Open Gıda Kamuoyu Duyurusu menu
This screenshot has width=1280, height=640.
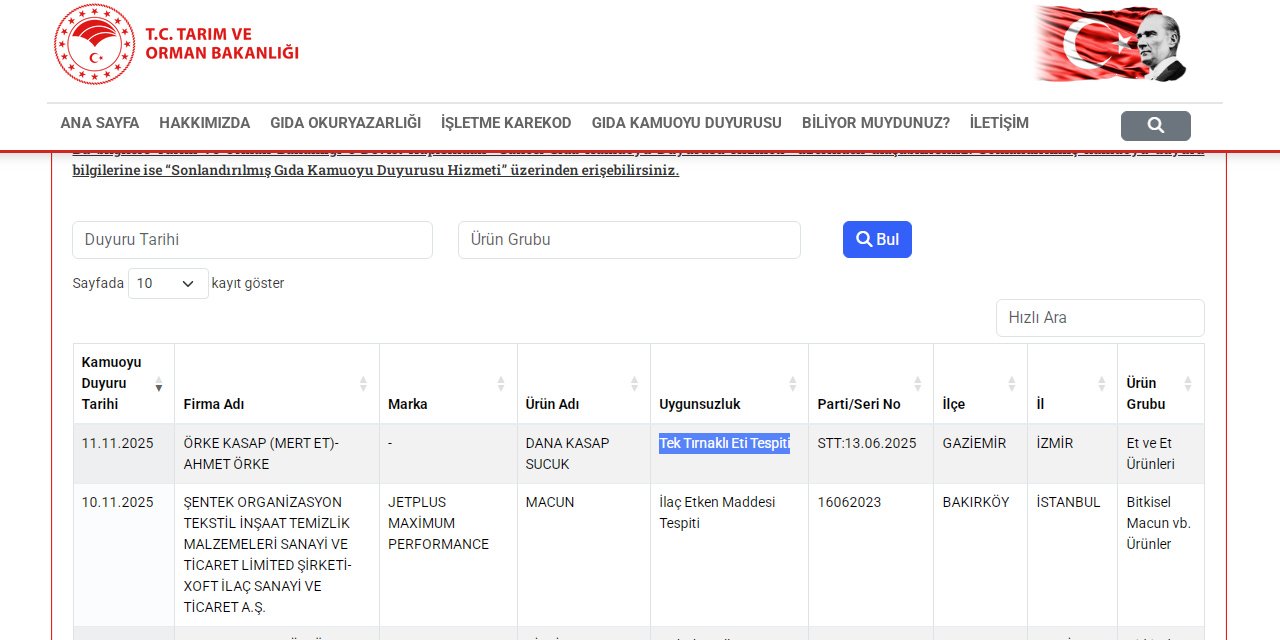click(686, 123)
